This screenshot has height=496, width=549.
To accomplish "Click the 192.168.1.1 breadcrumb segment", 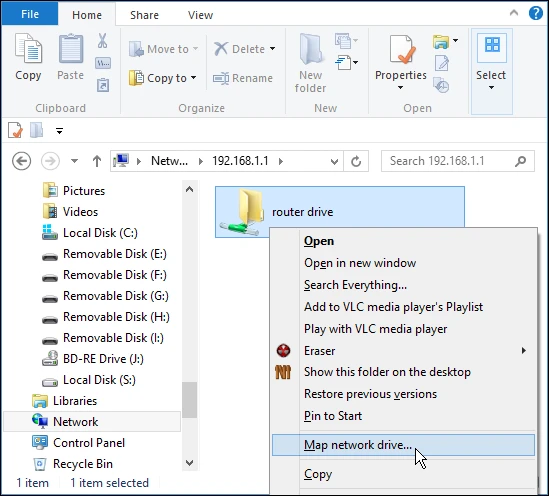I will coord(240,161).
